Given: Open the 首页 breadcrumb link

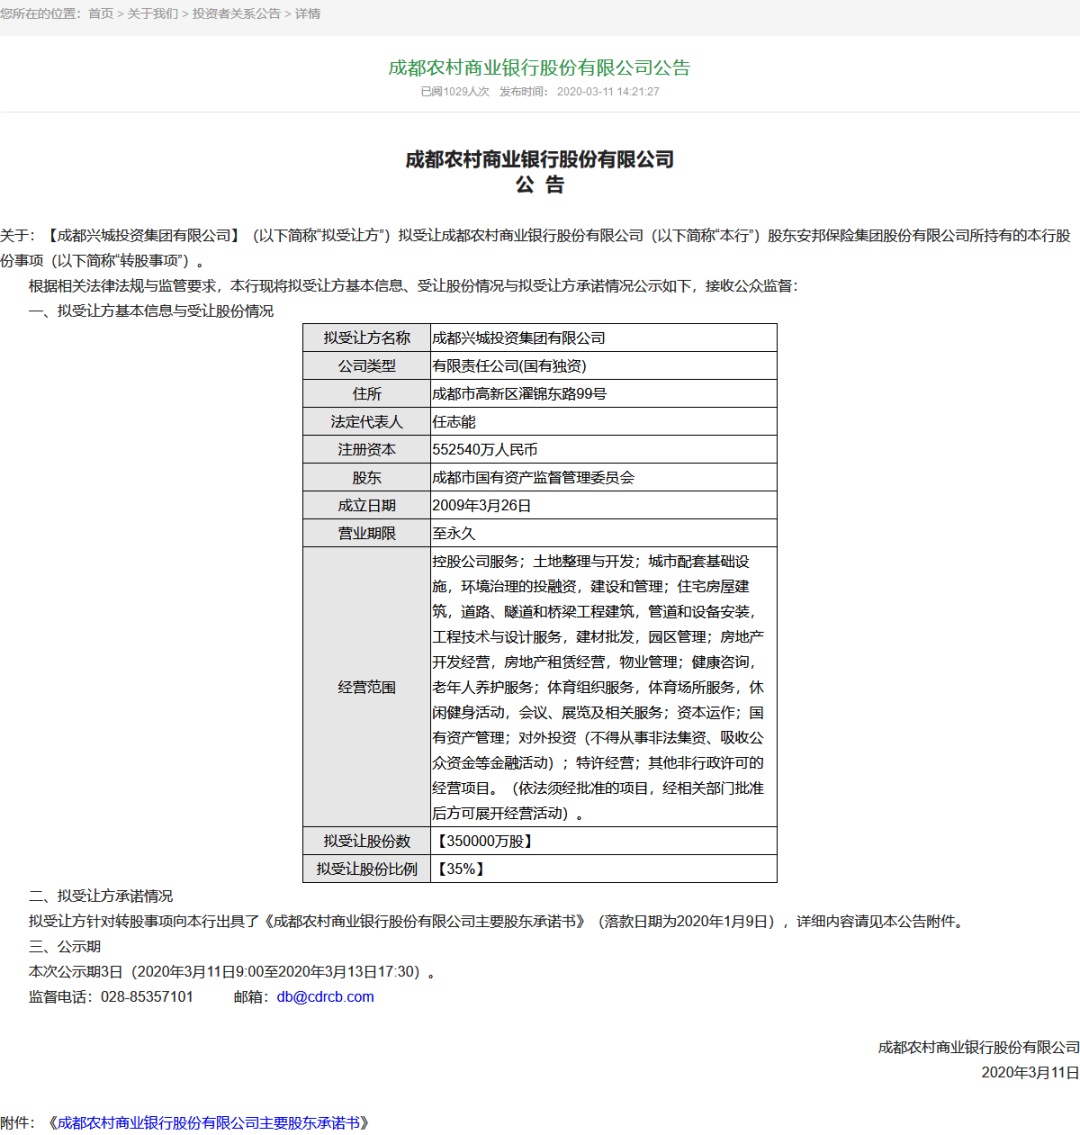Looking at the screenshot, I should pos(101,14).
